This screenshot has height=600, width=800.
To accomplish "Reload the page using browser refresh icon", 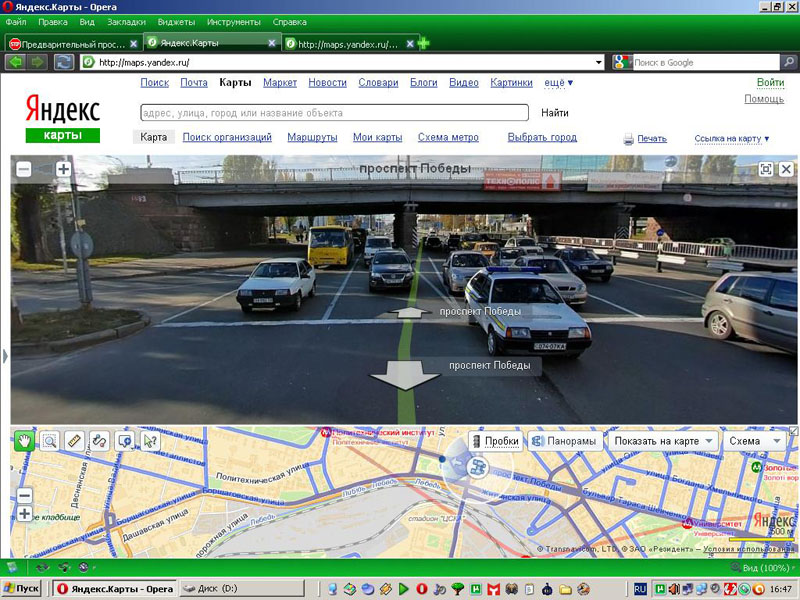I will pos(64,62).
